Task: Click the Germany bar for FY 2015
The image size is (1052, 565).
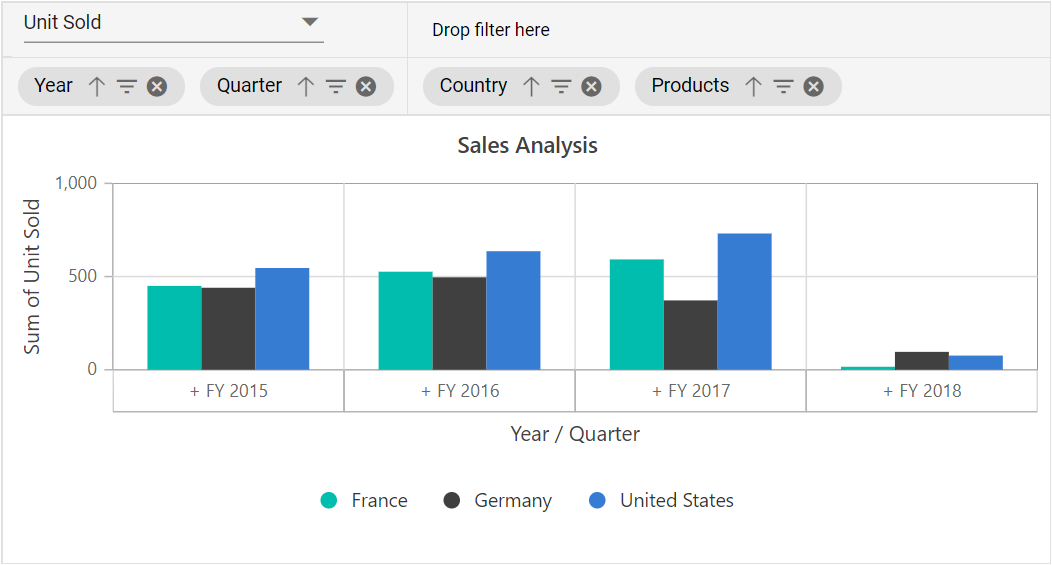Action: [x=228, y=329]
